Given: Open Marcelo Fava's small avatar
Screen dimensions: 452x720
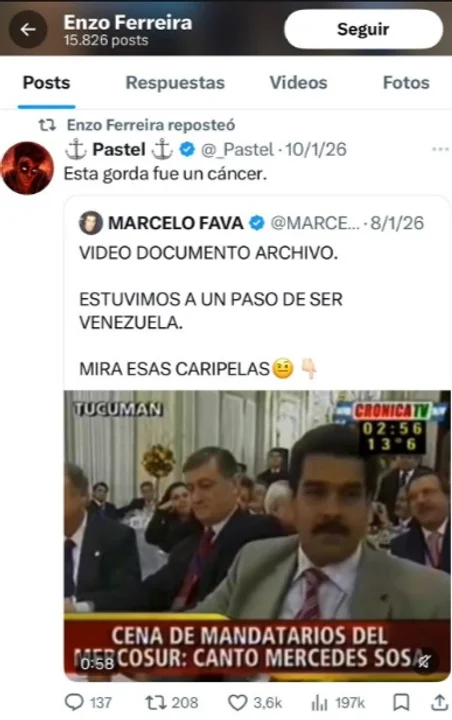Looking at the screenshot, I should [90, 223].
